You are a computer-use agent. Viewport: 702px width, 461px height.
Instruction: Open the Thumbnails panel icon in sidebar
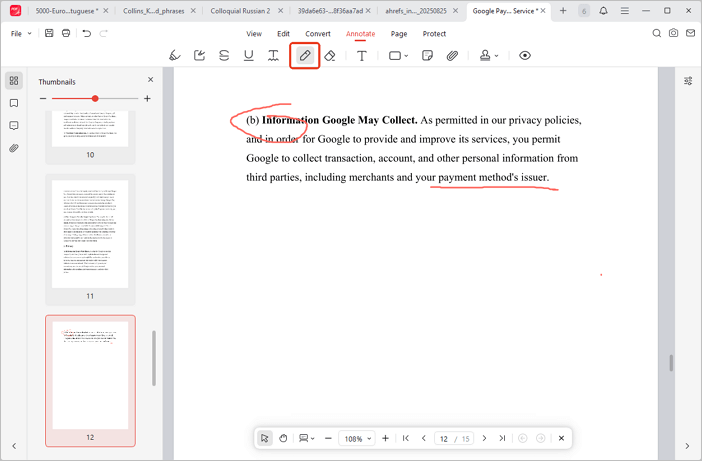click(x=14, y=81)
